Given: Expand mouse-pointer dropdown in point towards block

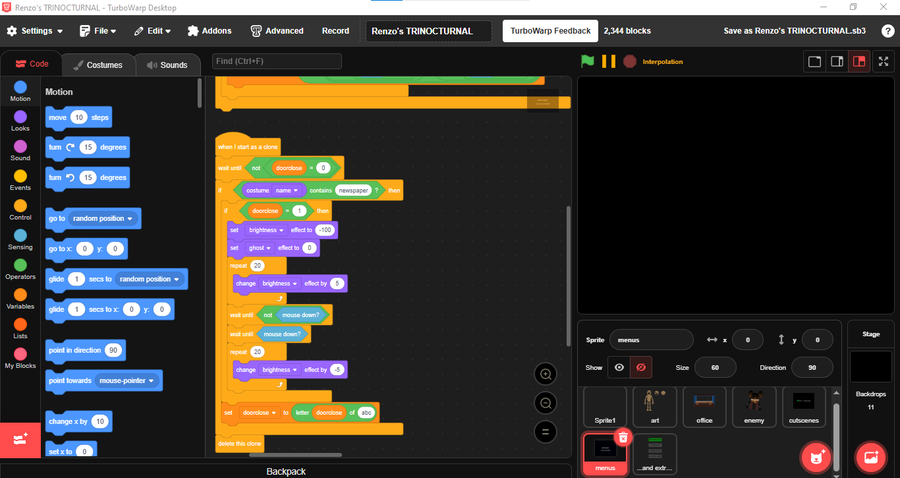Looking at the screenshot, I should pyautogui.click(x=127, y=380).
